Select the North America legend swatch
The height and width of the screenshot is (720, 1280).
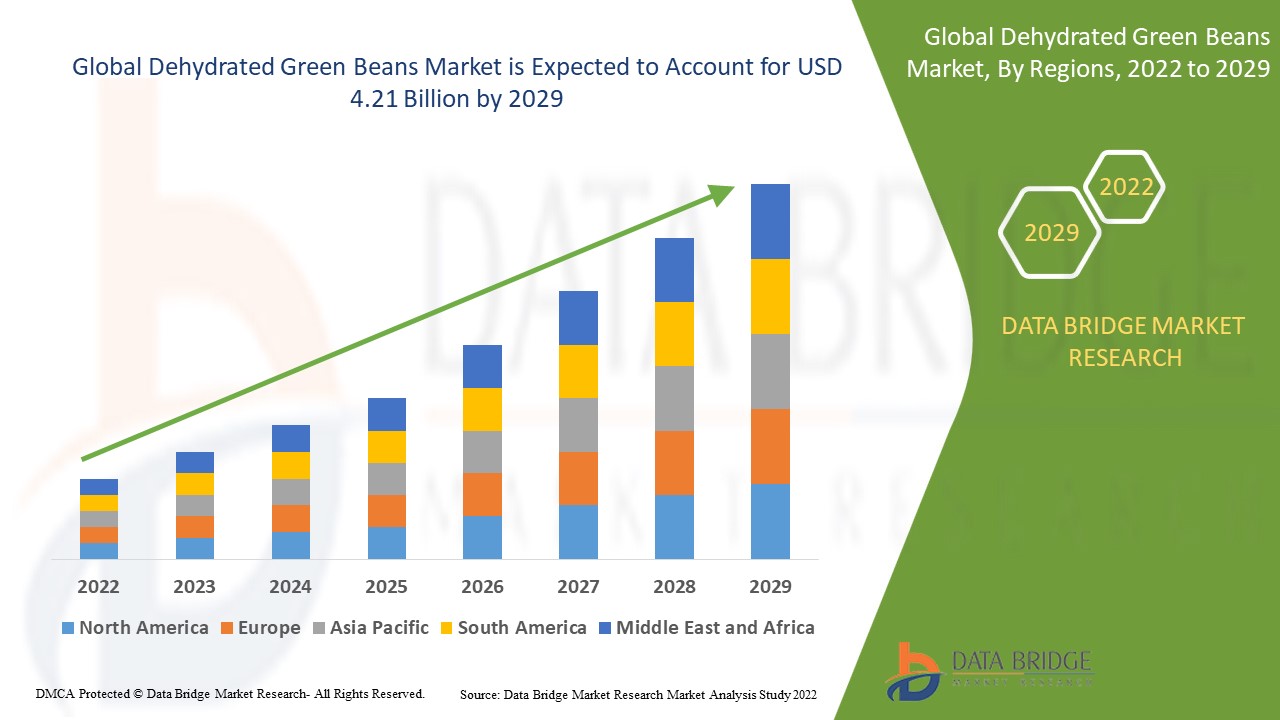point(68,628)
